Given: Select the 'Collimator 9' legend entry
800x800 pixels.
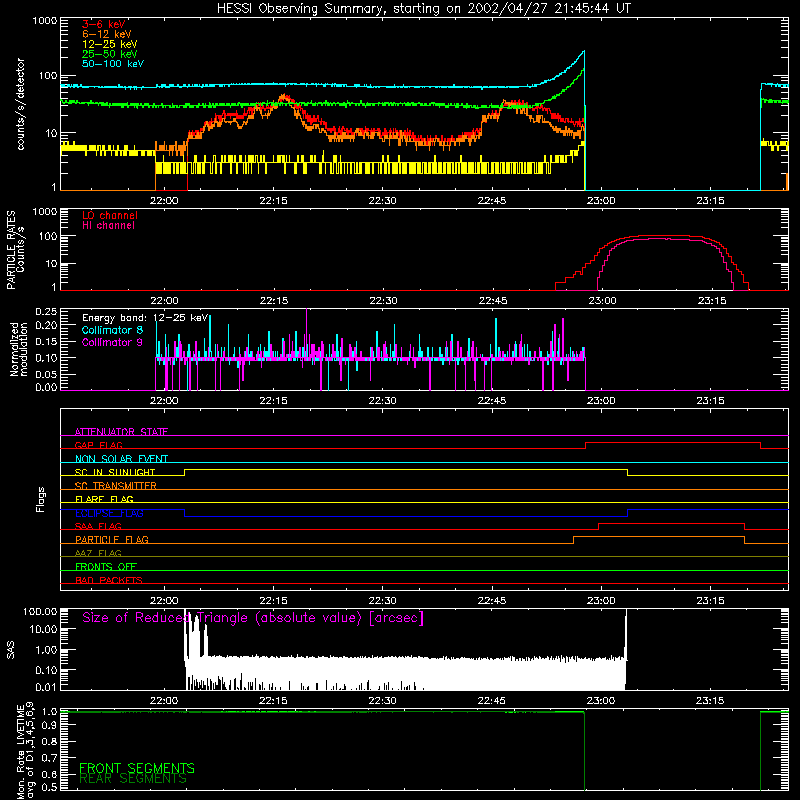Looking at the screenshot, I should [112, 342].
